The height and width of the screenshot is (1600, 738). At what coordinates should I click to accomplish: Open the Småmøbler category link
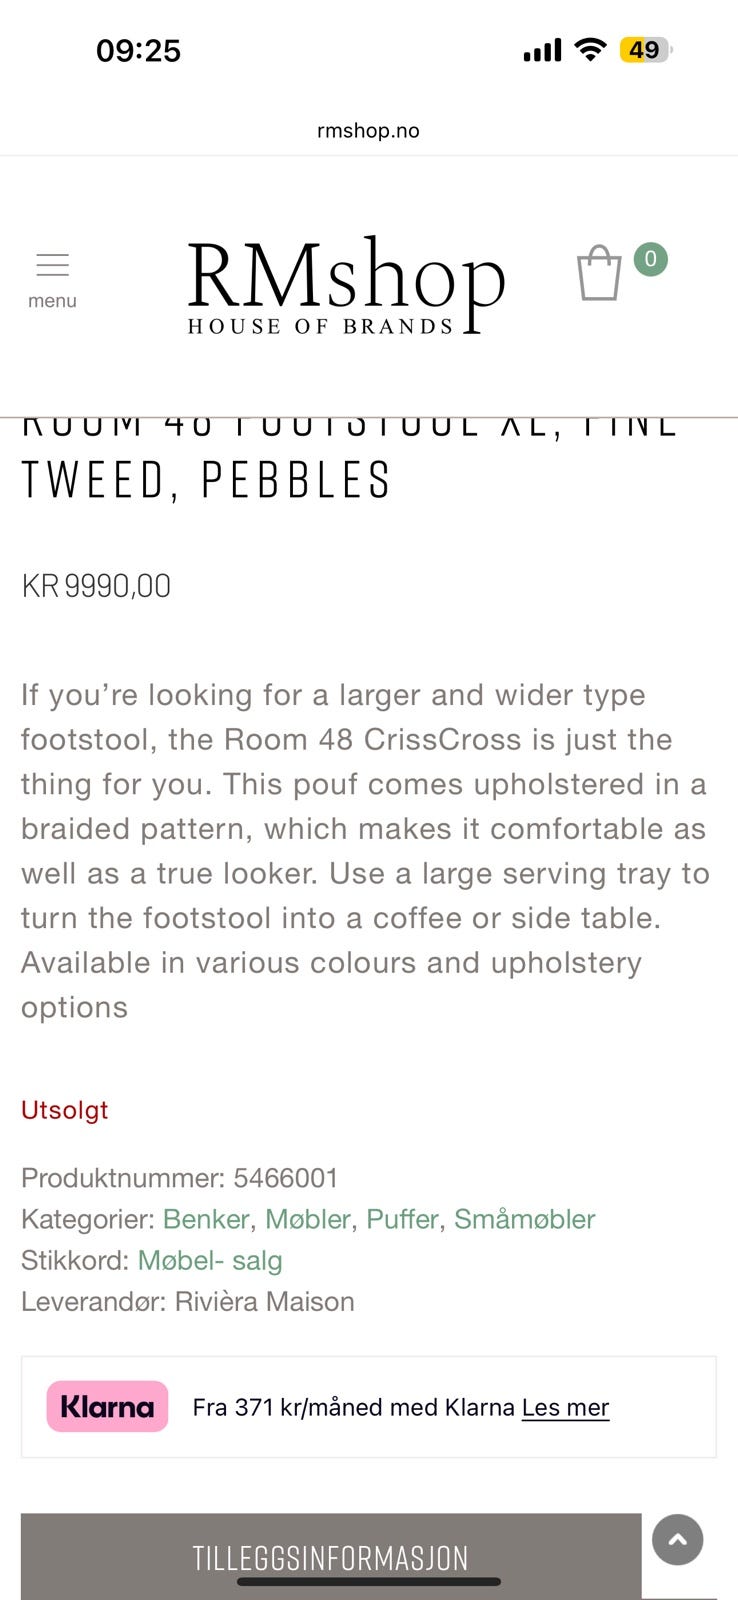(x=524, y=1219)
